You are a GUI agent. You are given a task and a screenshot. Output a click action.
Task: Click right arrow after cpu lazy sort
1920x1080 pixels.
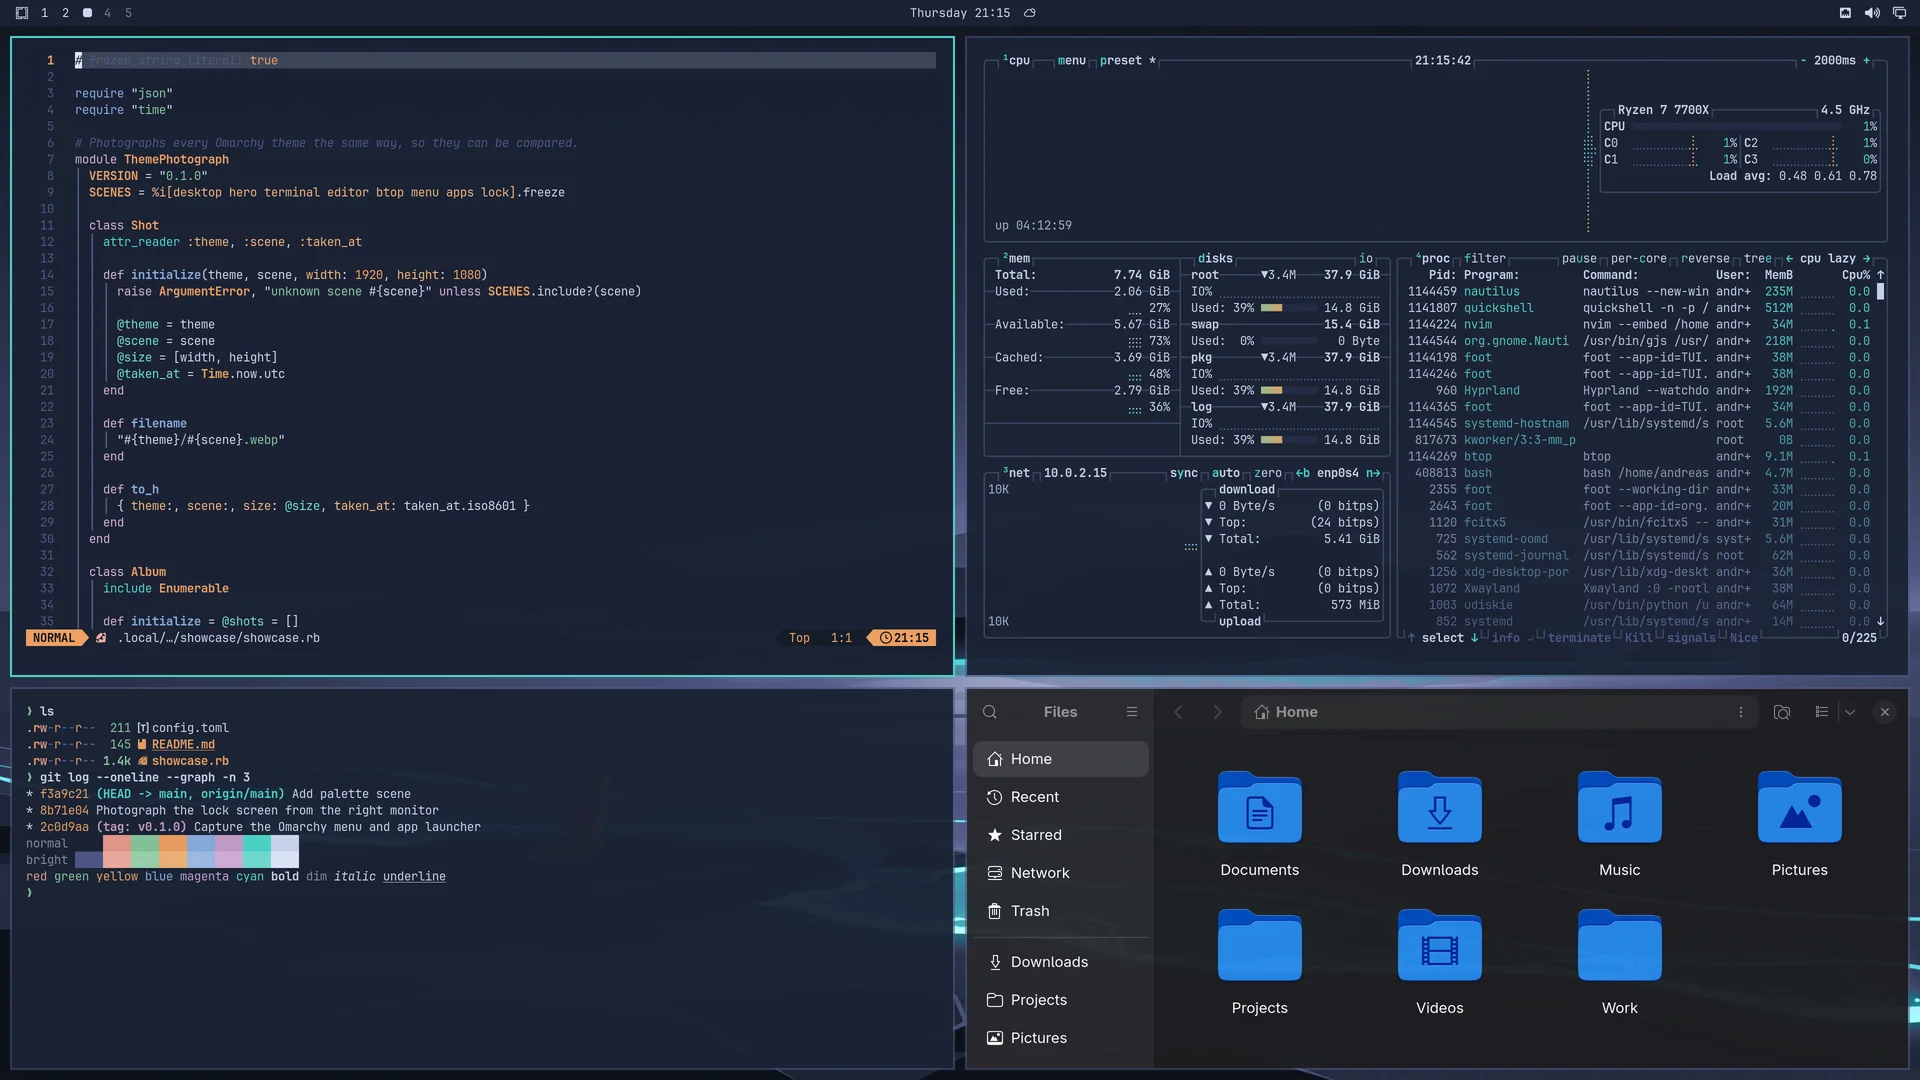[x=1866, y=258]
